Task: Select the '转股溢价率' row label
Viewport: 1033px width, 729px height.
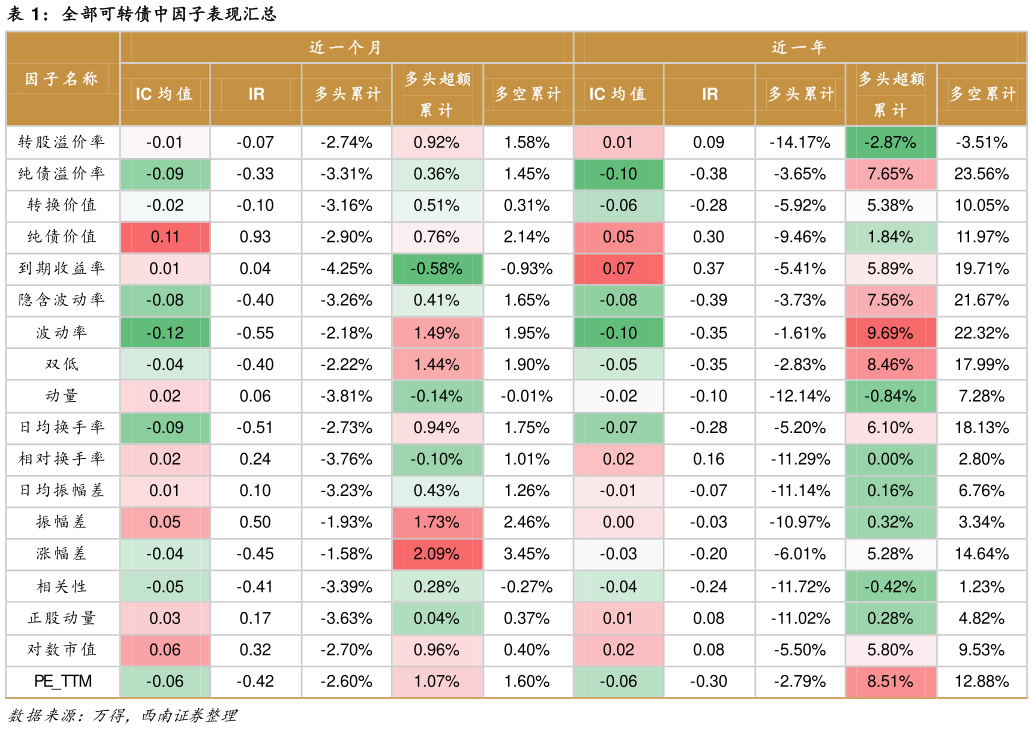Action: pos(62,142)
